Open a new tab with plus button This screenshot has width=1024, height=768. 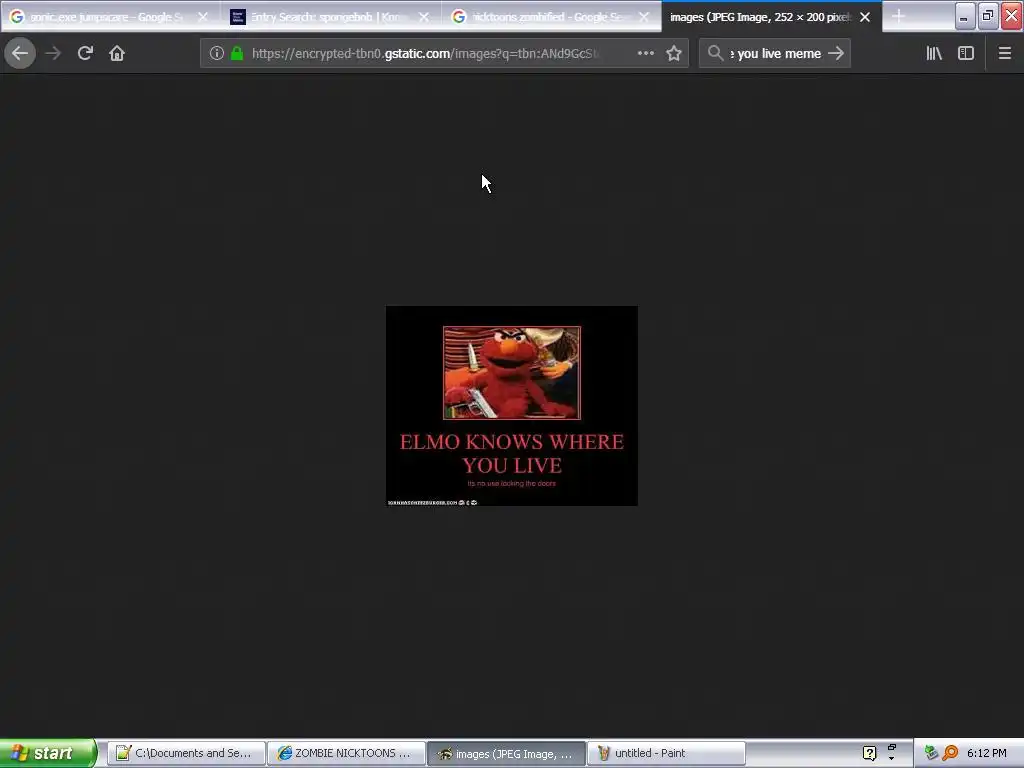pos(899,17)
